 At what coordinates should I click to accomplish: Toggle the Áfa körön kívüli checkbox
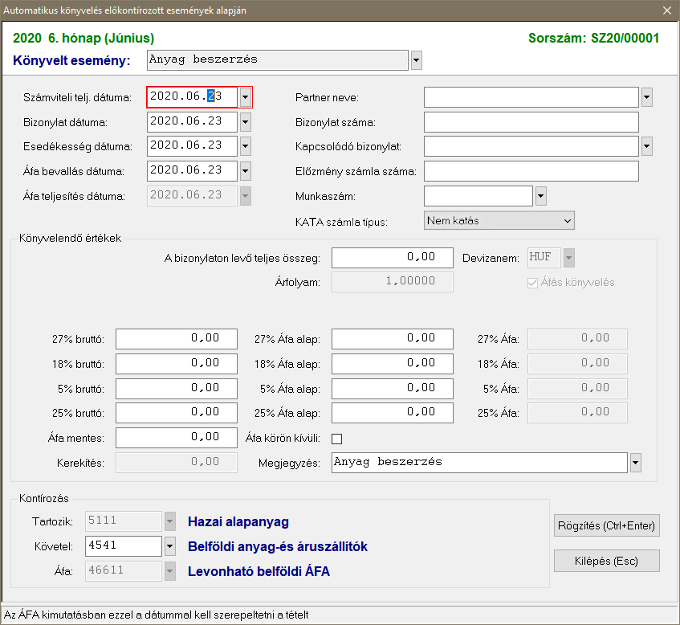tap(337, 438)
